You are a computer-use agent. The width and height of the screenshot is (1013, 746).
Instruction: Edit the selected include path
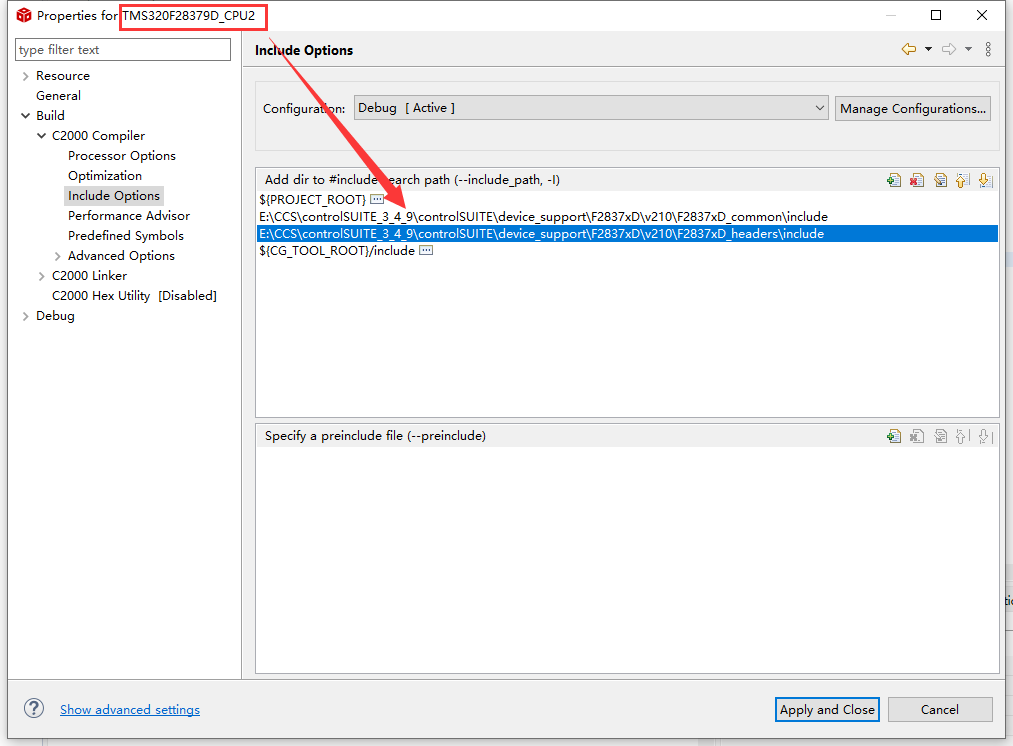point(940,180)
